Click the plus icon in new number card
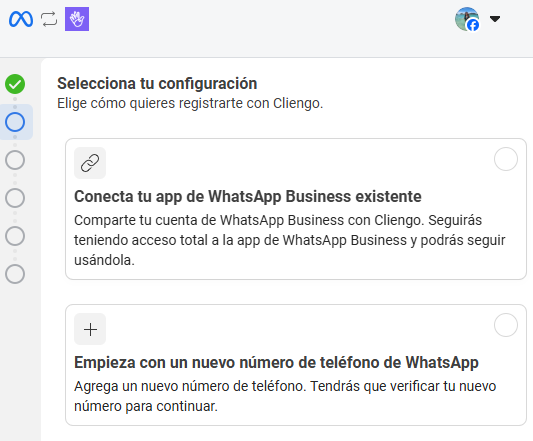 pos(90,329)
